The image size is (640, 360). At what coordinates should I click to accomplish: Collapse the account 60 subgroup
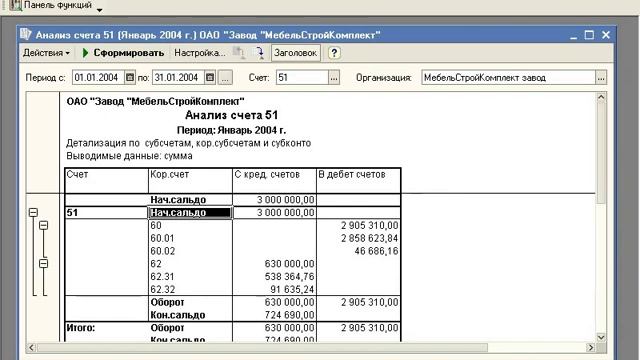click(44, 225)
